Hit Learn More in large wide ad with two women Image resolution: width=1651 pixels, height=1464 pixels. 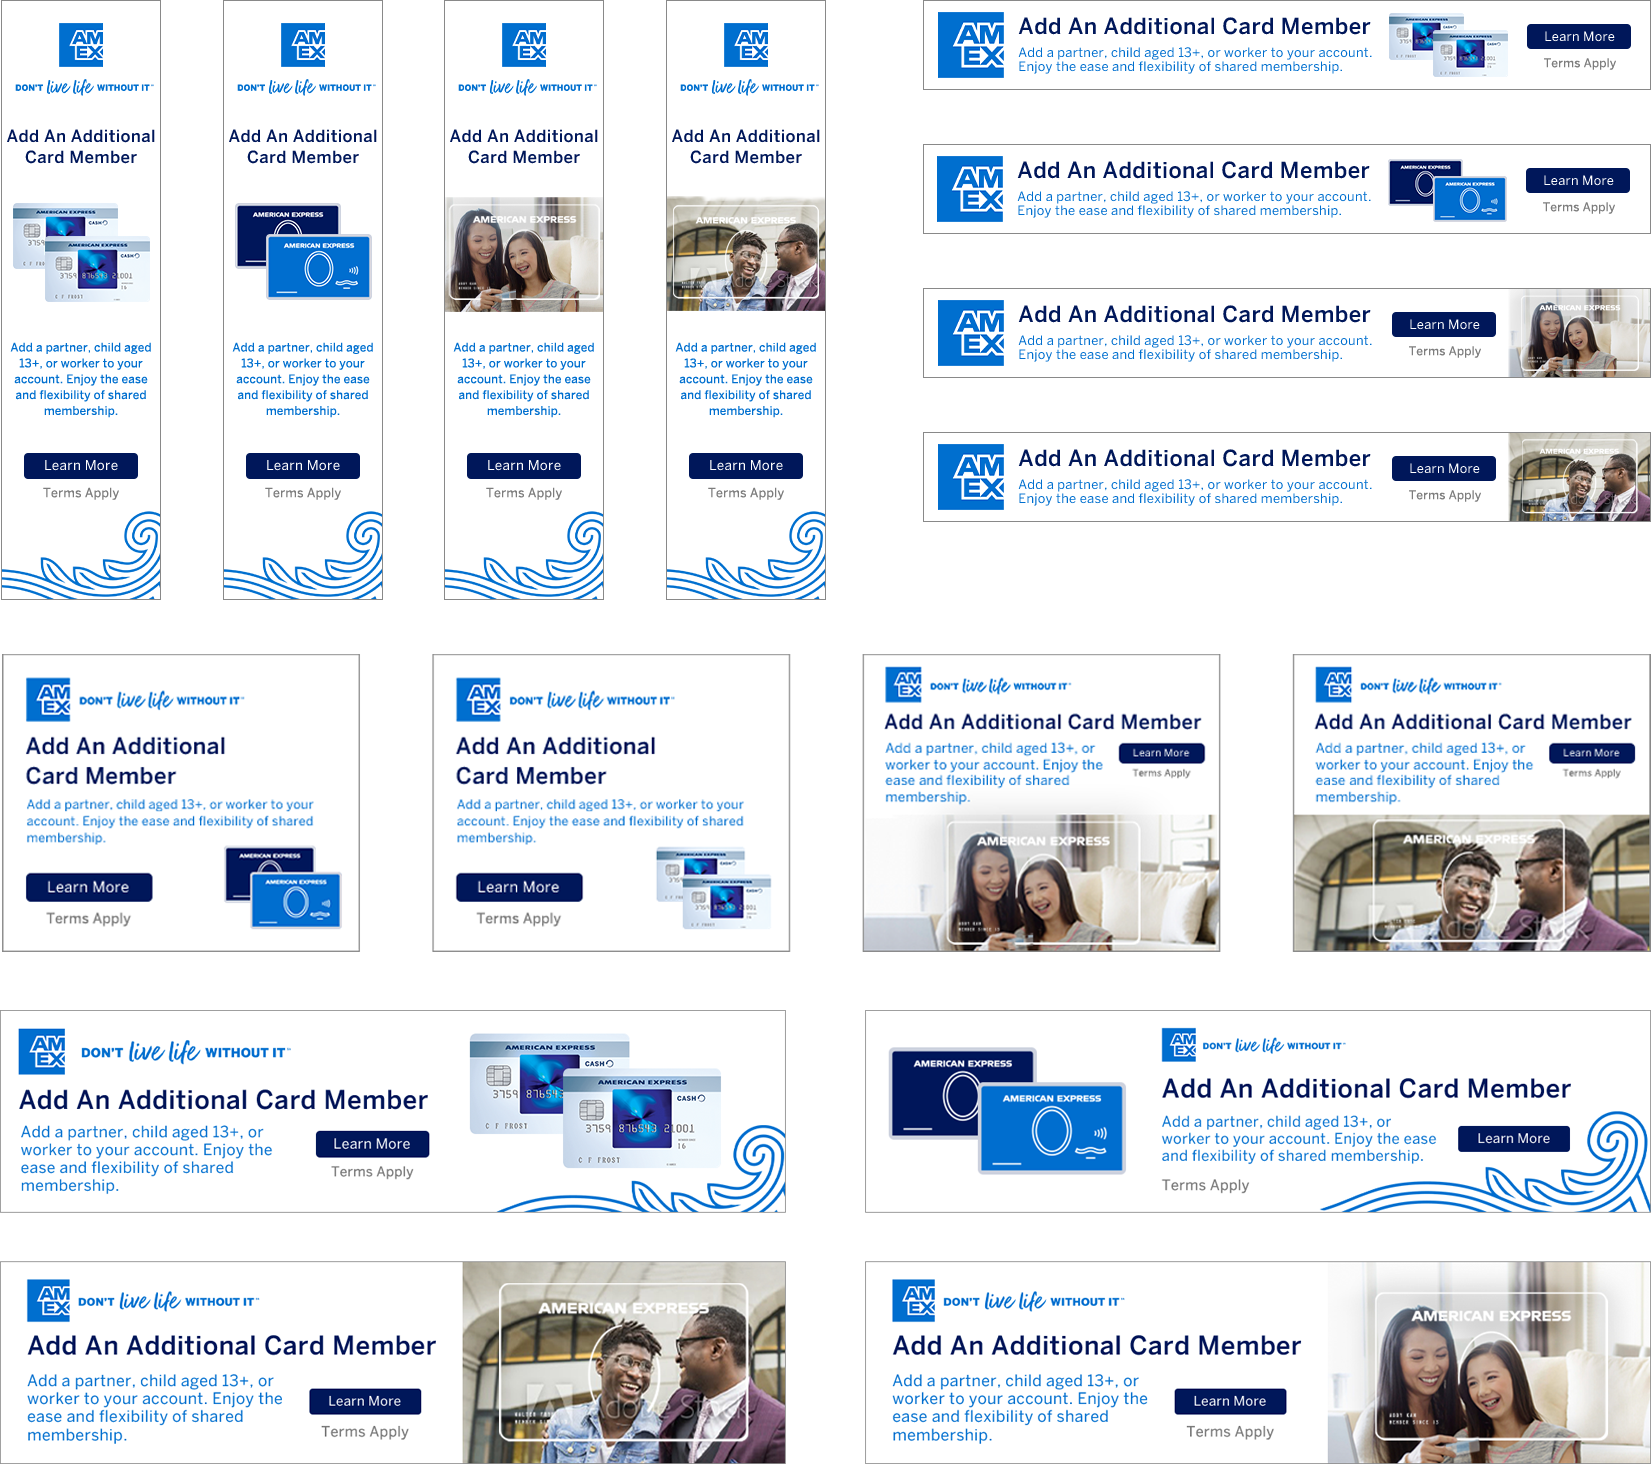pos(1230,1402)
